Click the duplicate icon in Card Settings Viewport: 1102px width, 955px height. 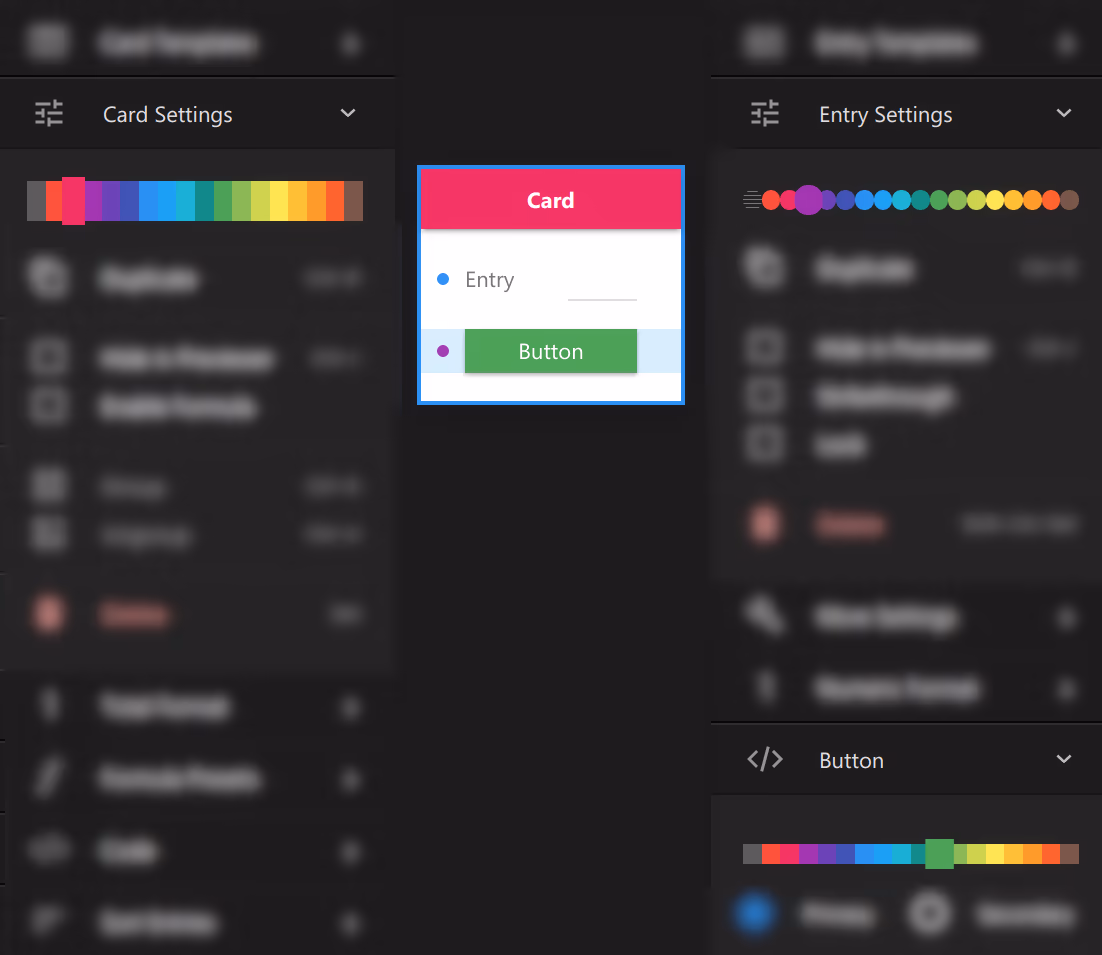click(x=48, y=278)
